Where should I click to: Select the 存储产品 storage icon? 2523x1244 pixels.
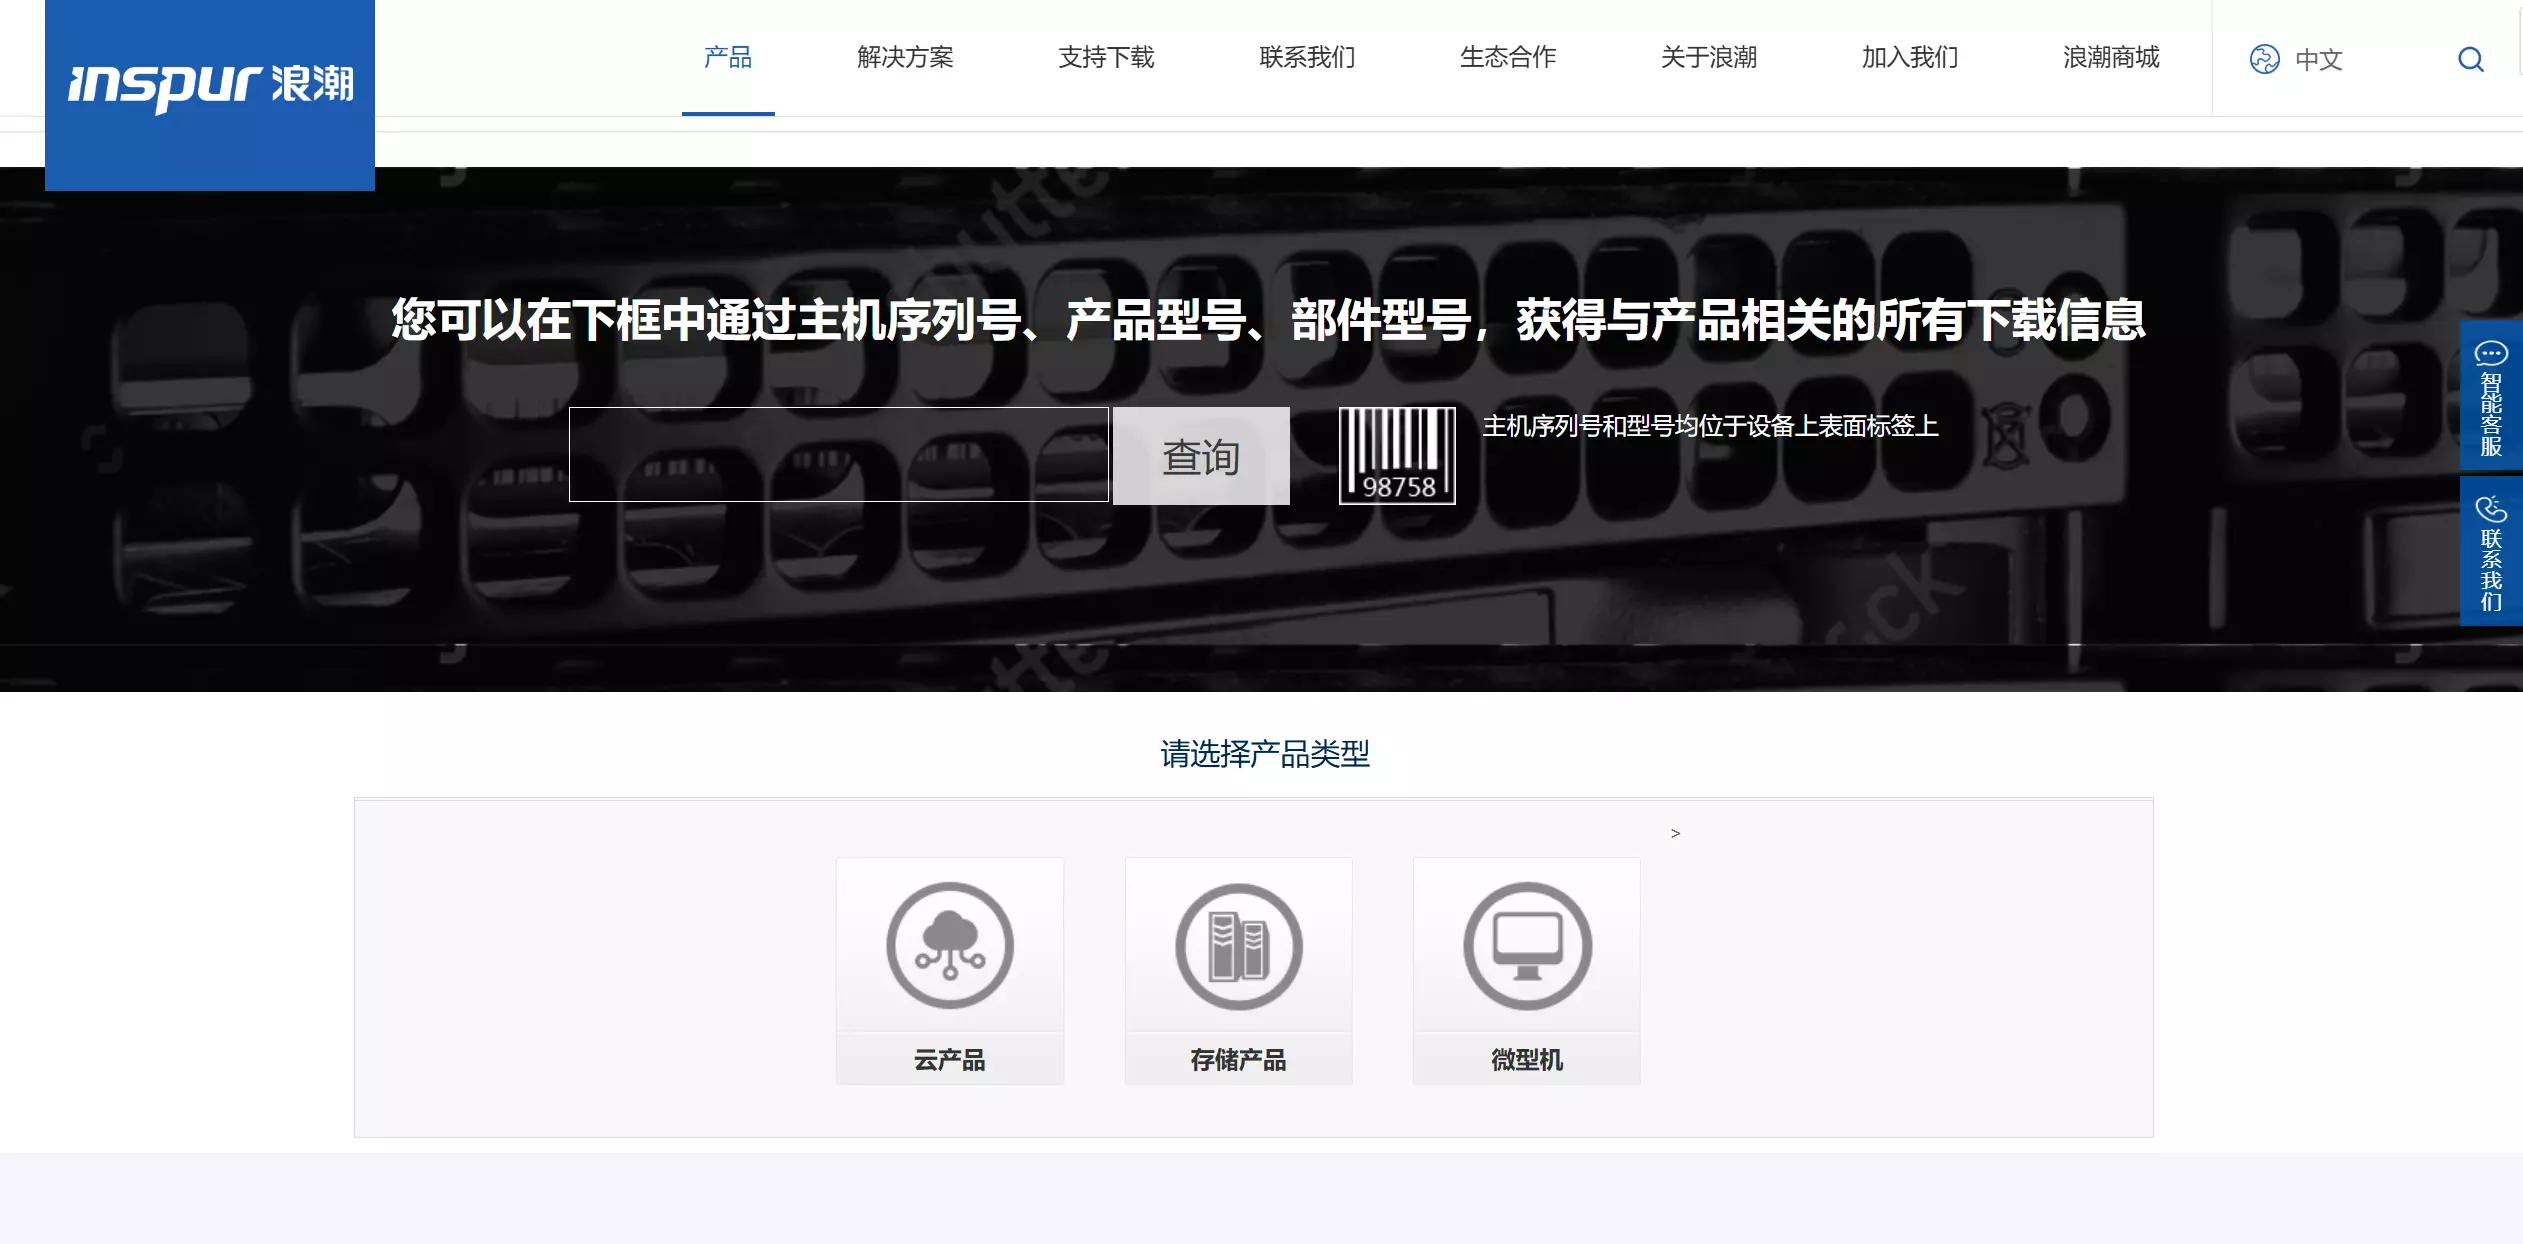pyautogui.click(x=1238, y=946)
